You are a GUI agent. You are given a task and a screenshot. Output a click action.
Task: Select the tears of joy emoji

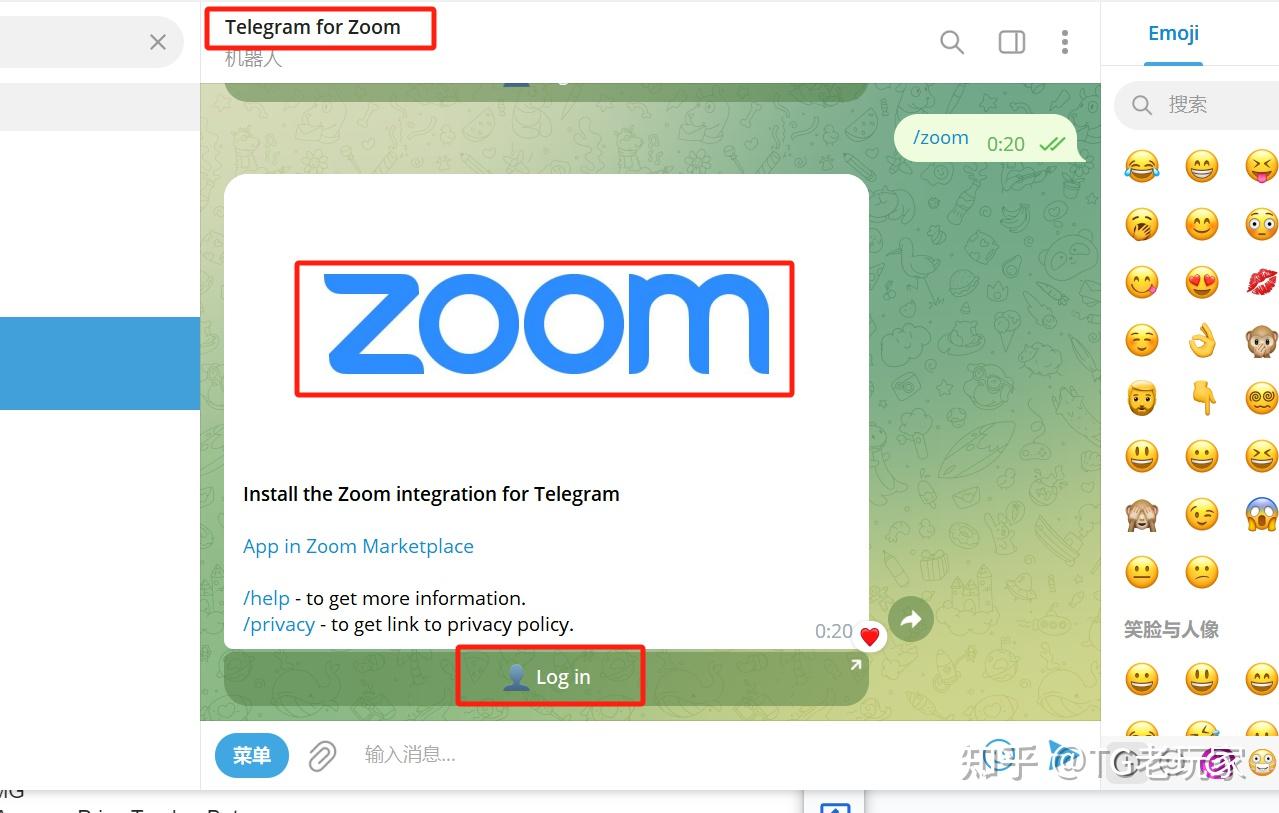coord(1142,166)
